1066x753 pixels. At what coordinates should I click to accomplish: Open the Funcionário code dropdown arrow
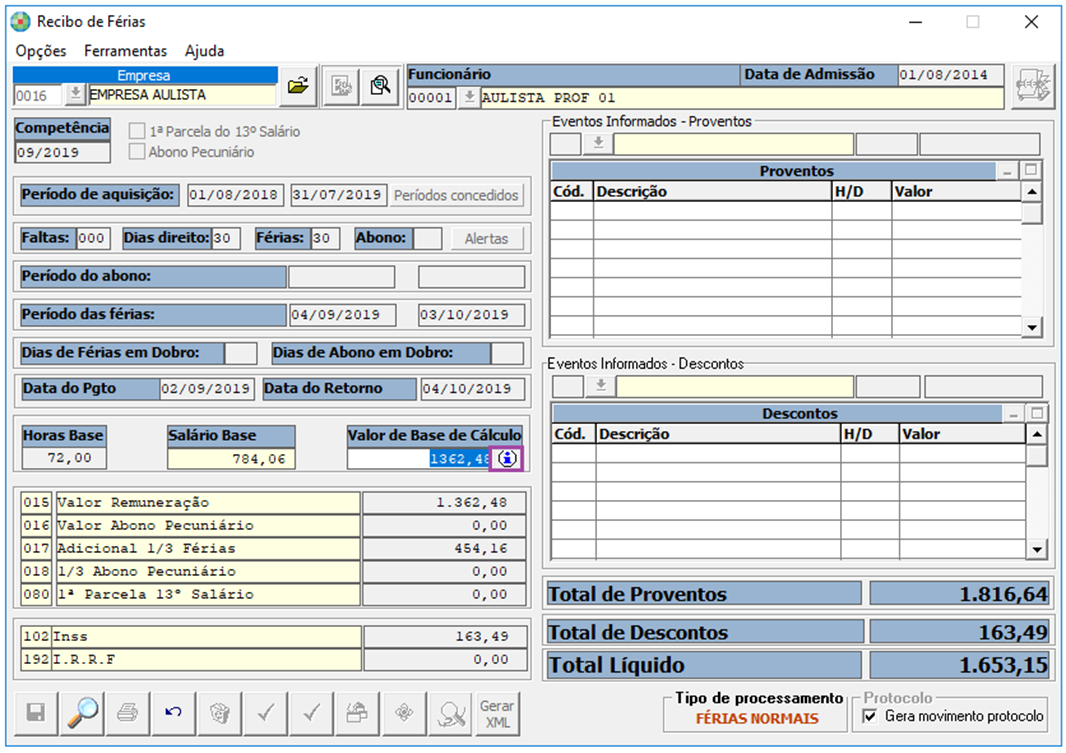pos(468,97)
